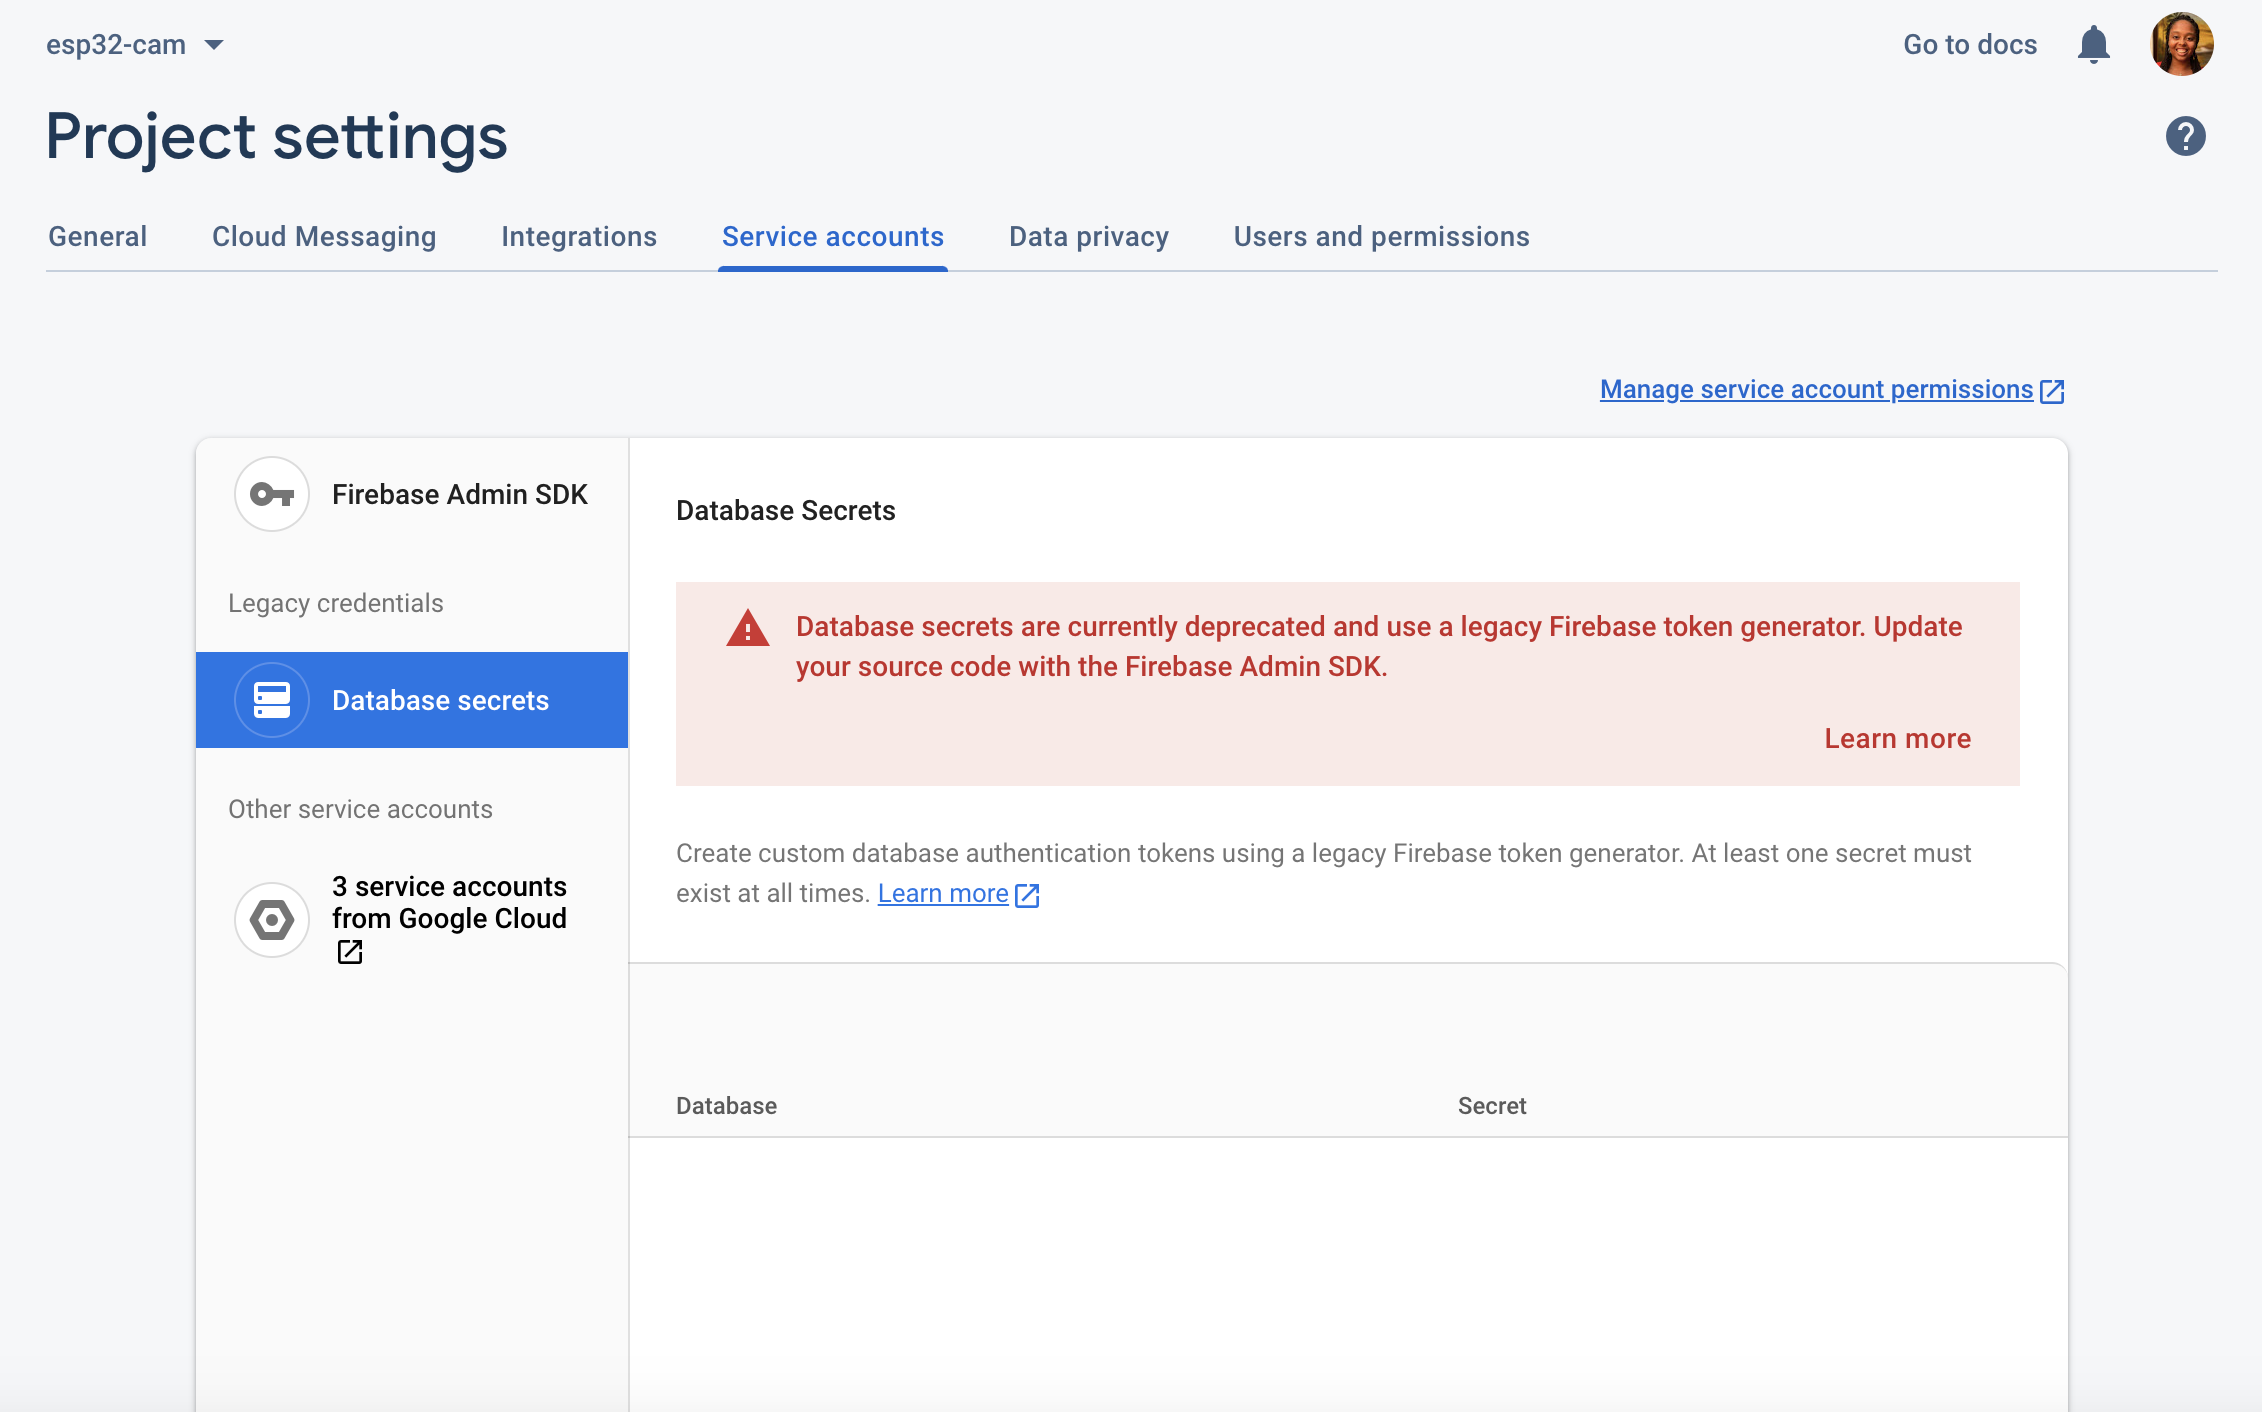The image size is (2262, 1412).
Task: Switch to the General tab
Action: pos(97,237)
